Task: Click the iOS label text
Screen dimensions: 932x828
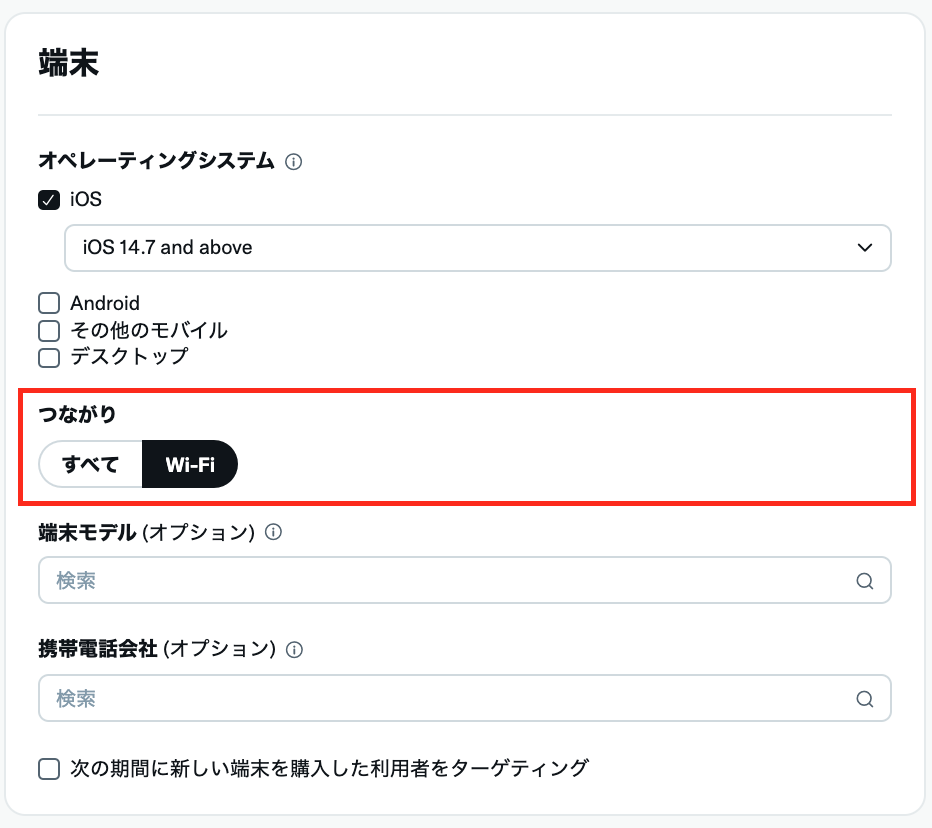Action: click(86, 200)
